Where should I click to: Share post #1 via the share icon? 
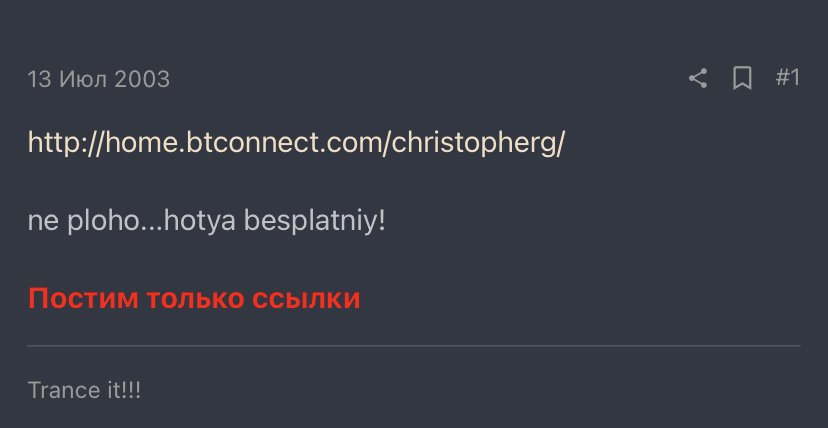click(698, 79)
